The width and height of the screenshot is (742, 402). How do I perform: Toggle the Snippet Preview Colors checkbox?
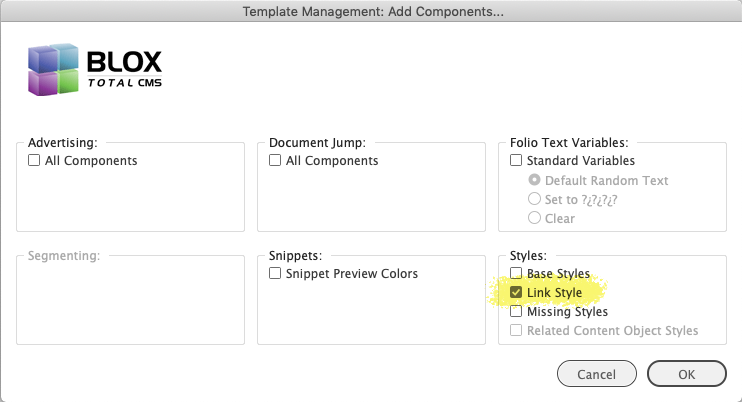276,274
